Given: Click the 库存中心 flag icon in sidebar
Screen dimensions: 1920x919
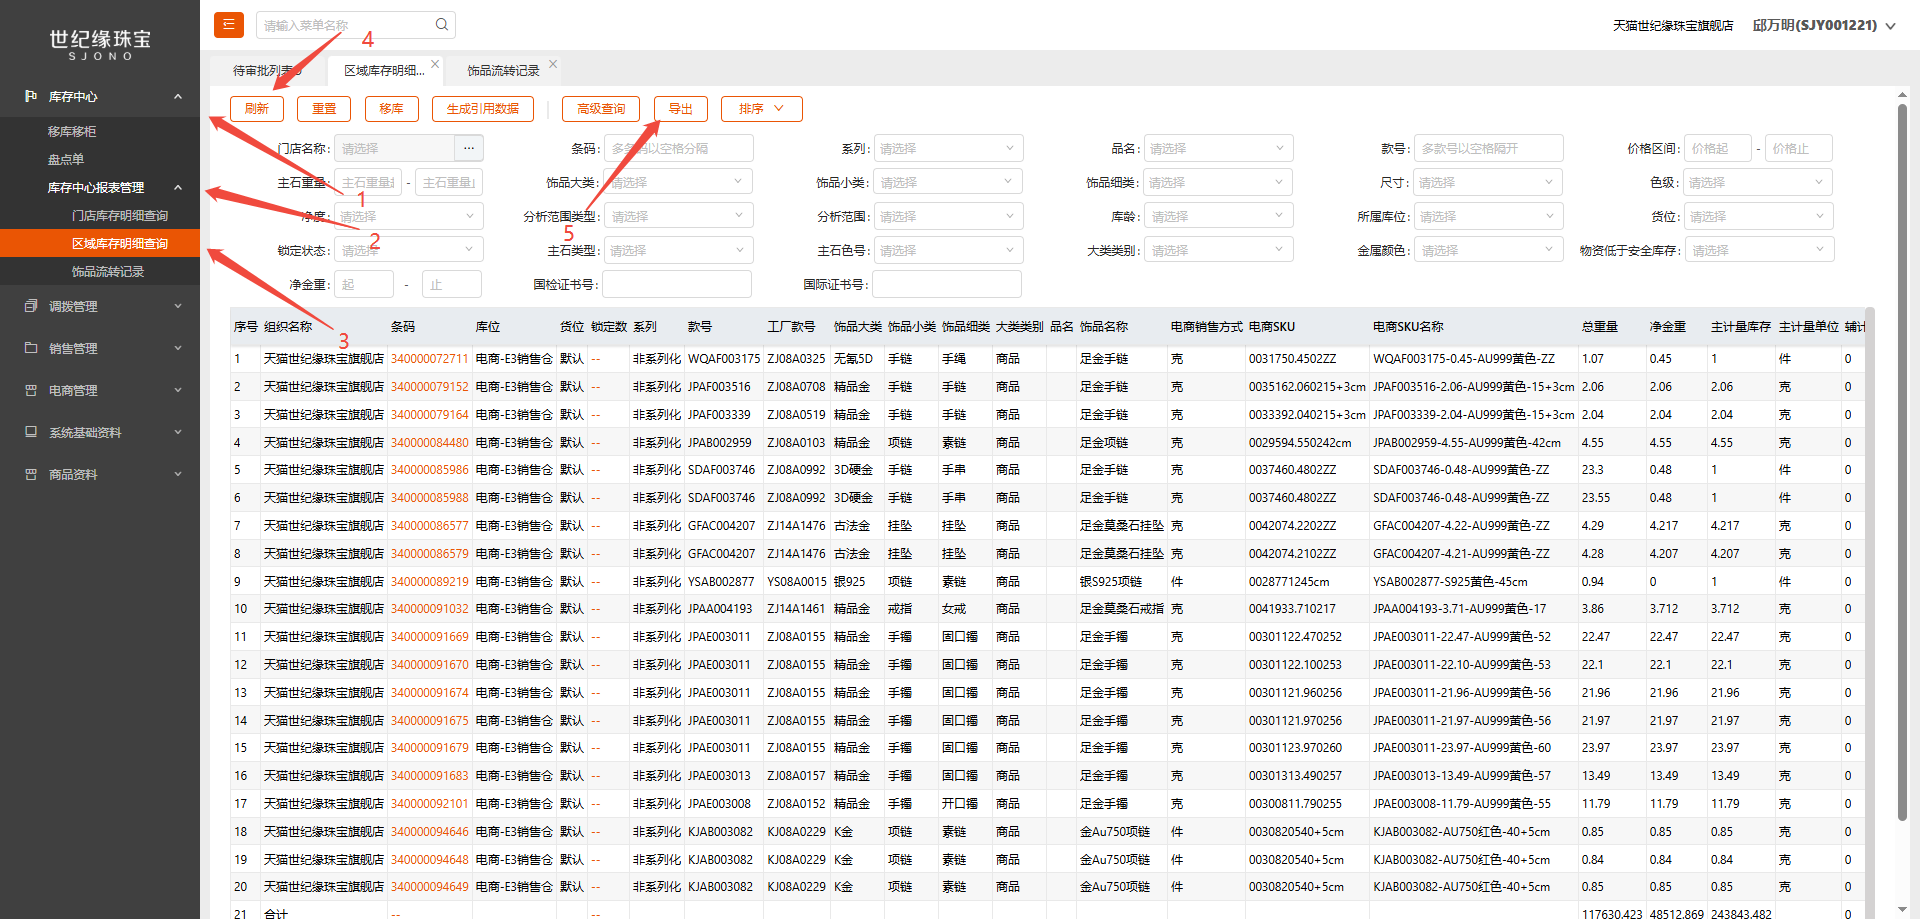Looking at the screenshot, I should coord(31,96).
